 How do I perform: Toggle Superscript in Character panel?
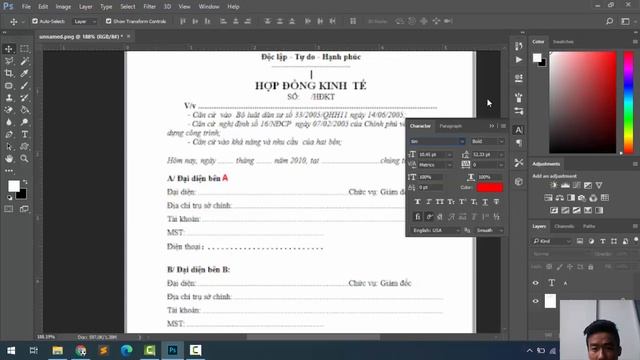(x=462, y=202)
